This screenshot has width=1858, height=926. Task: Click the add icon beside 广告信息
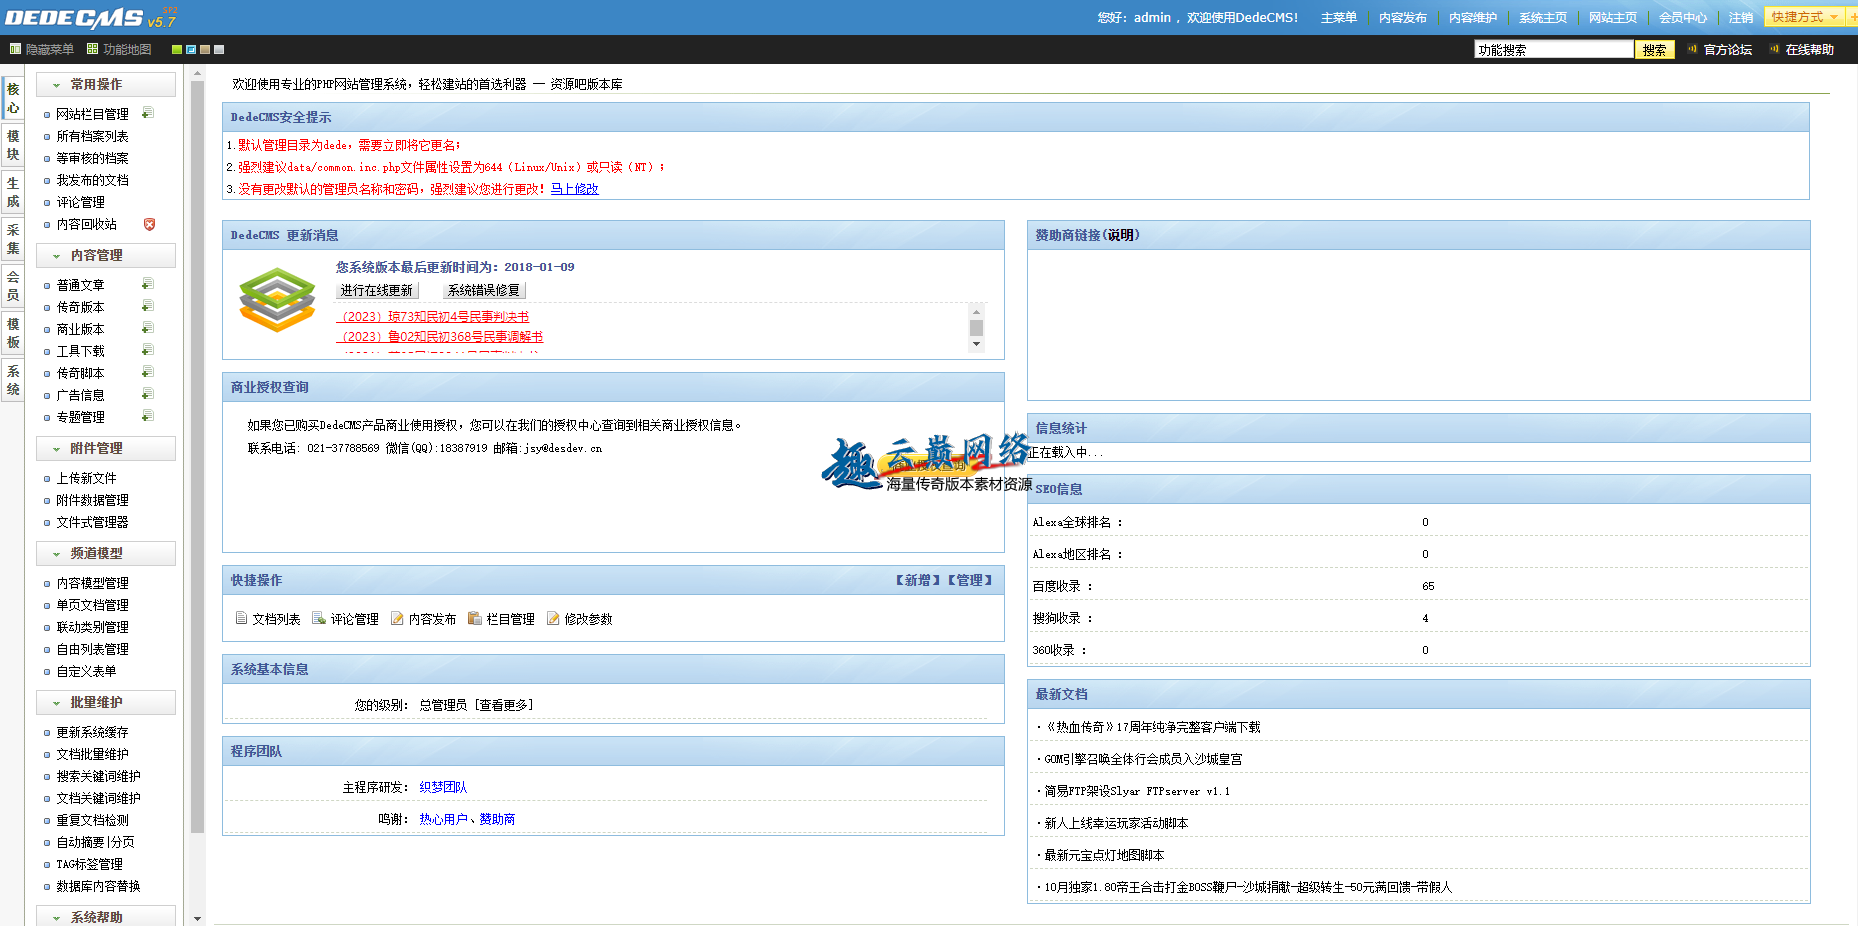[148, 394]
